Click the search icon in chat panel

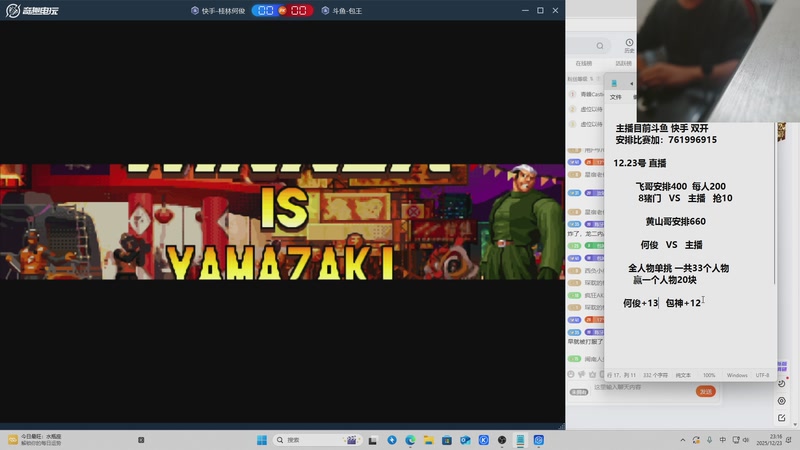tap(600, 46)
